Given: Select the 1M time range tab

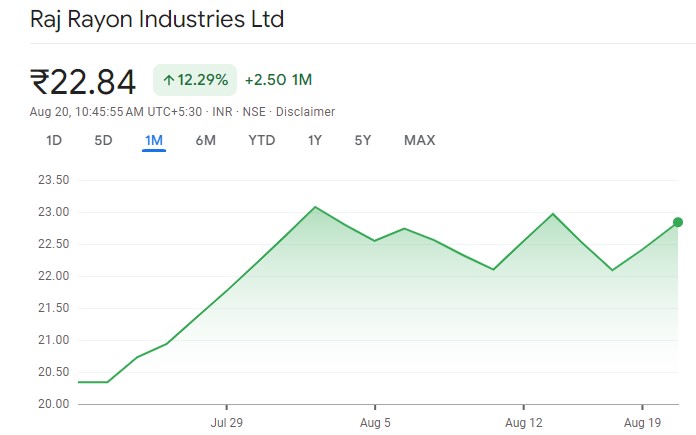Looking at the screenshot, I should coord(154,140).
